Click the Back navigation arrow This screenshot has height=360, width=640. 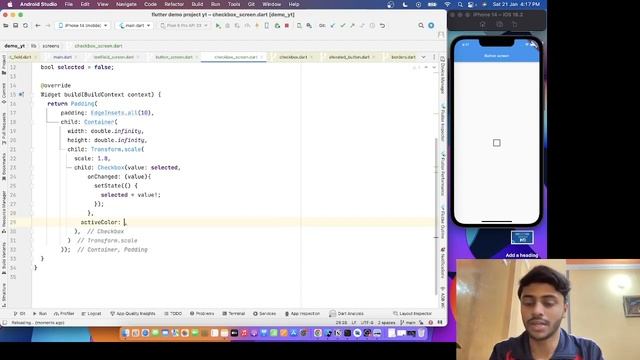[38, 26]
